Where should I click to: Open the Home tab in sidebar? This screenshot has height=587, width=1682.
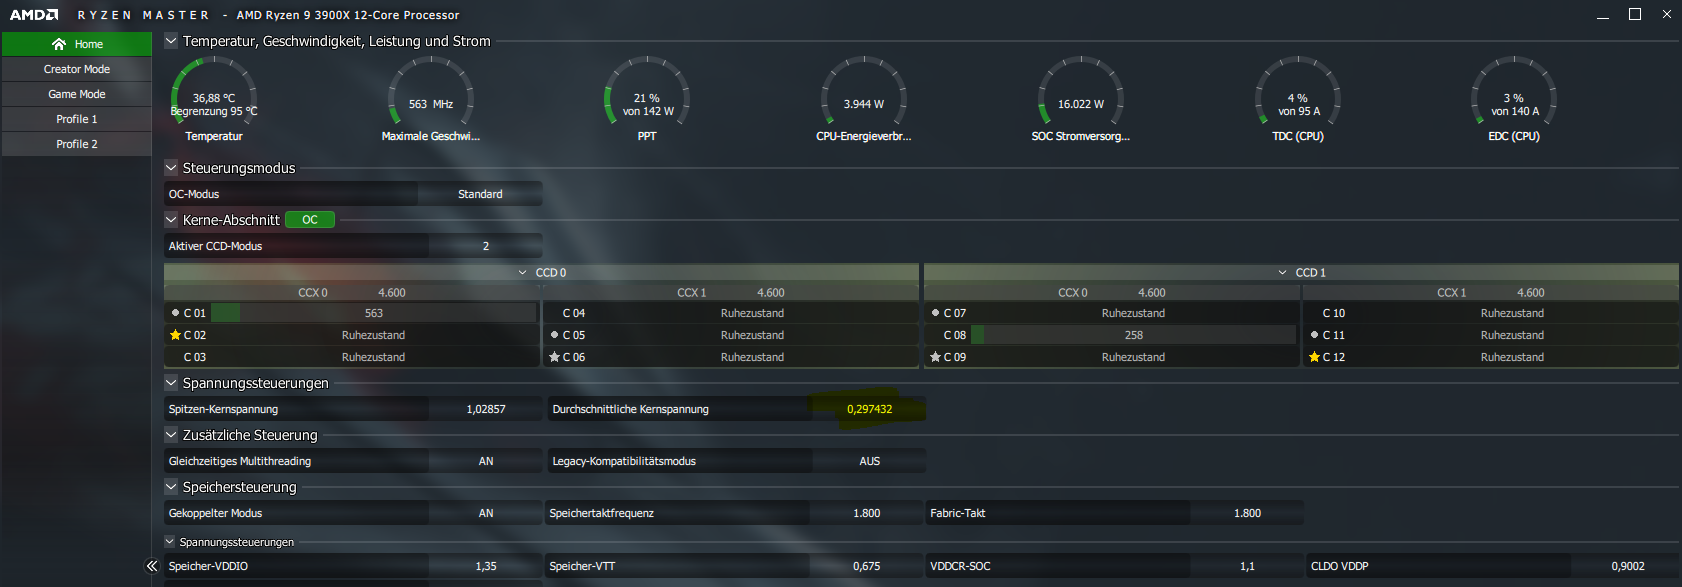[77, 44]
